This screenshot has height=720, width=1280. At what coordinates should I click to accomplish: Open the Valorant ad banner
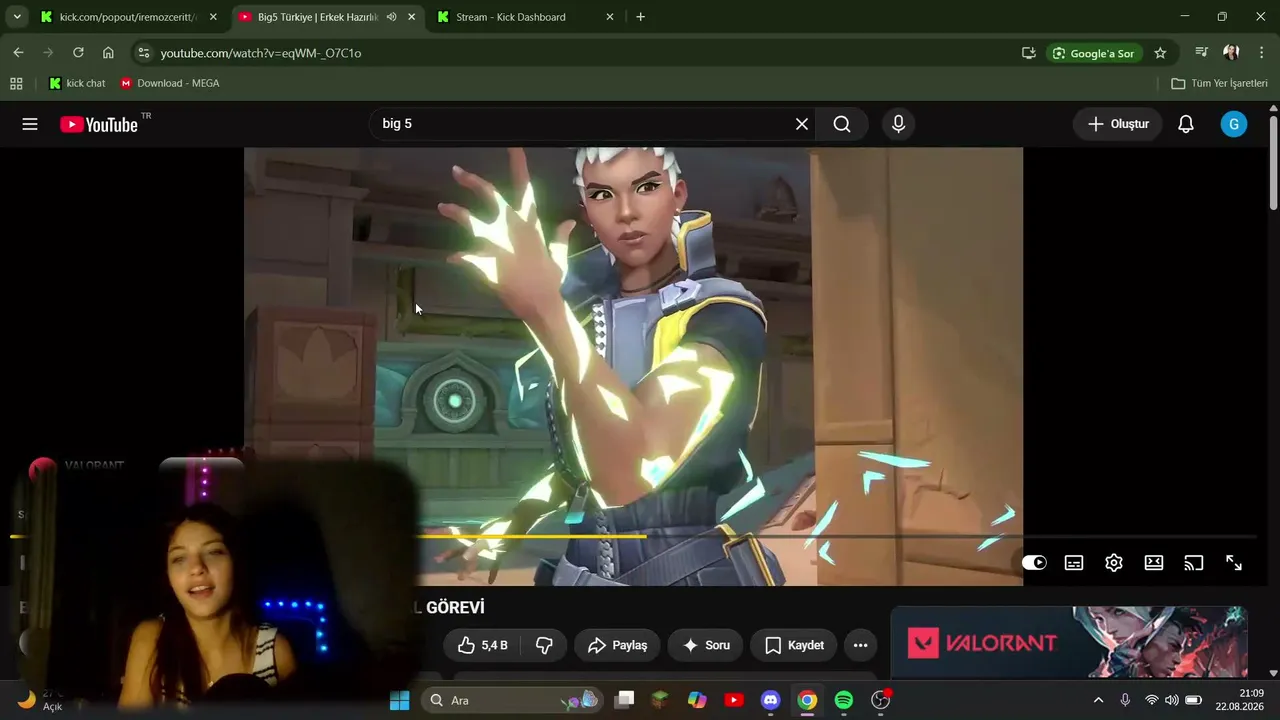pos(1069,642)
